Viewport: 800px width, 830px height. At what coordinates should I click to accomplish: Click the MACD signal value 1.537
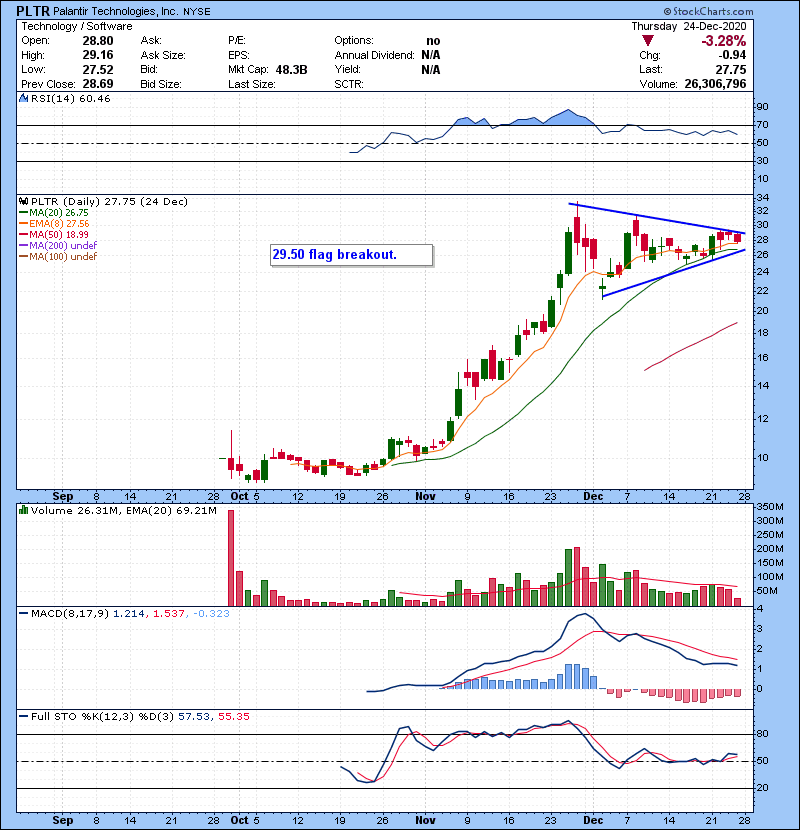coord(169,614)
